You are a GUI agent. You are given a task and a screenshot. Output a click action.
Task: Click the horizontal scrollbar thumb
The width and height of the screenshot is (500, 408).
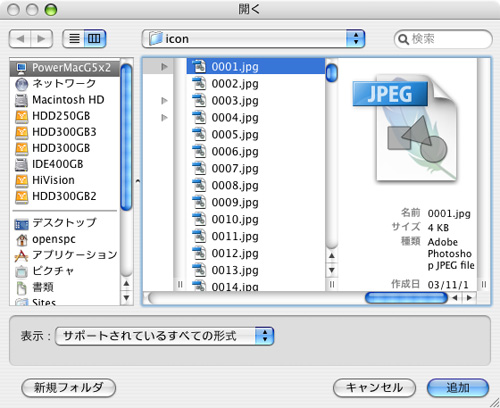coord(406,298)
